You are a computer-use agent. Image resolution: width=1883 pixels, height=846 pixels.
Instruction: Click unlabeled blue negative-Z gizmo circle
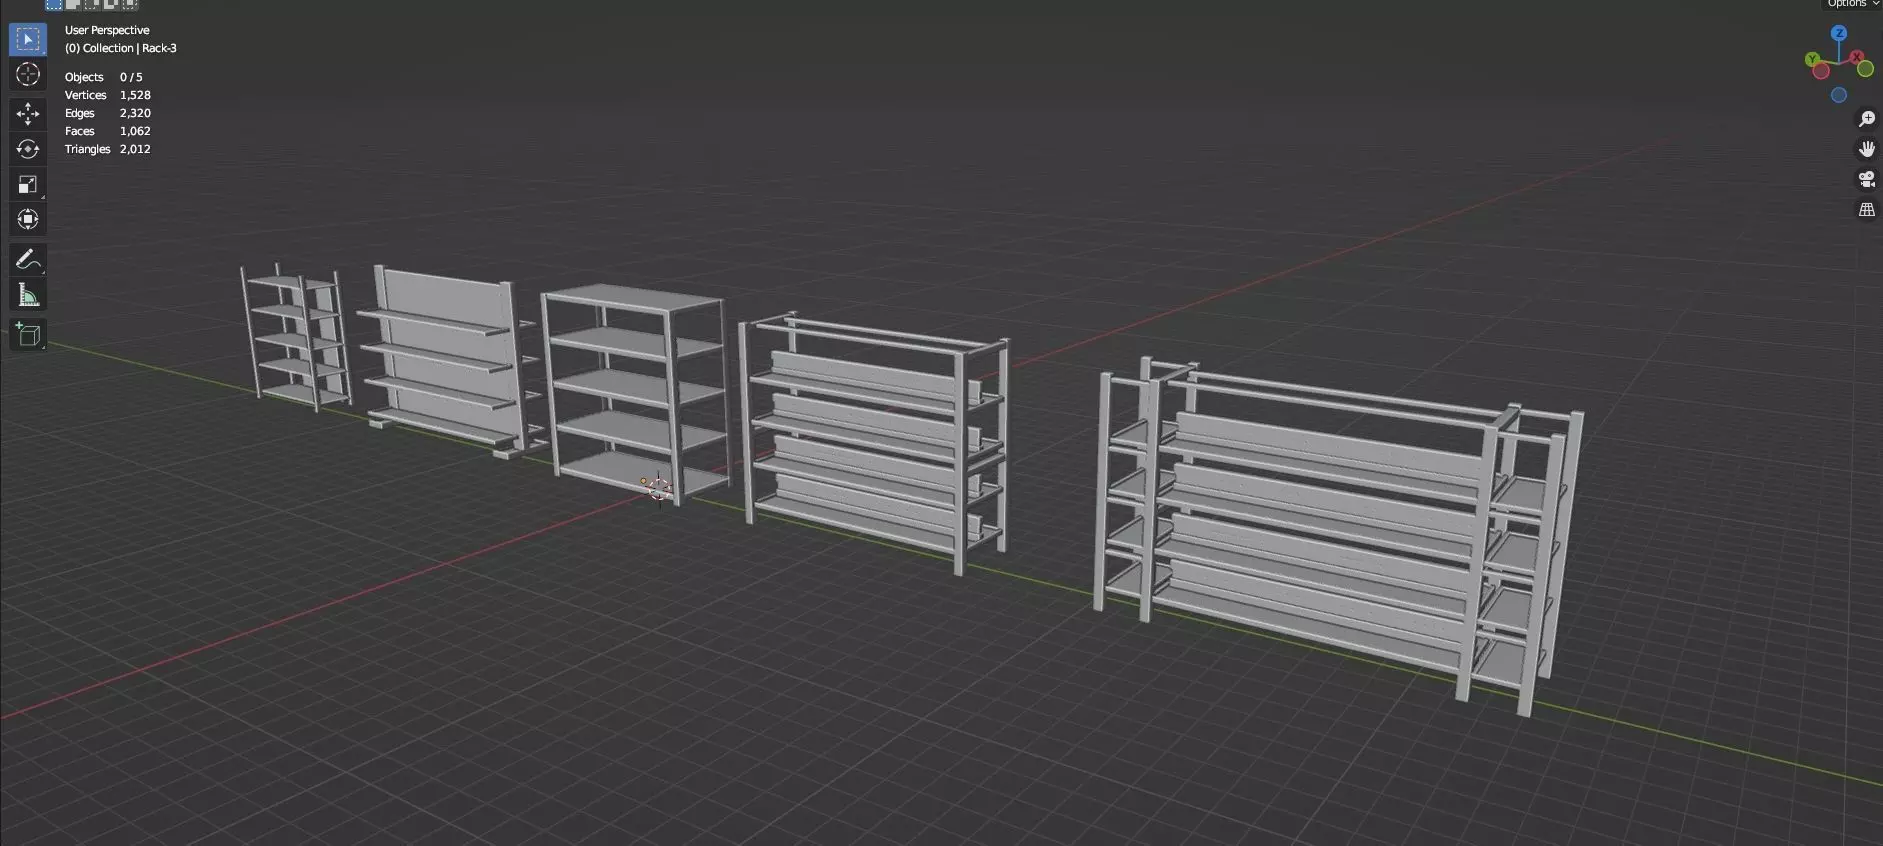(x=1839, y=95)
